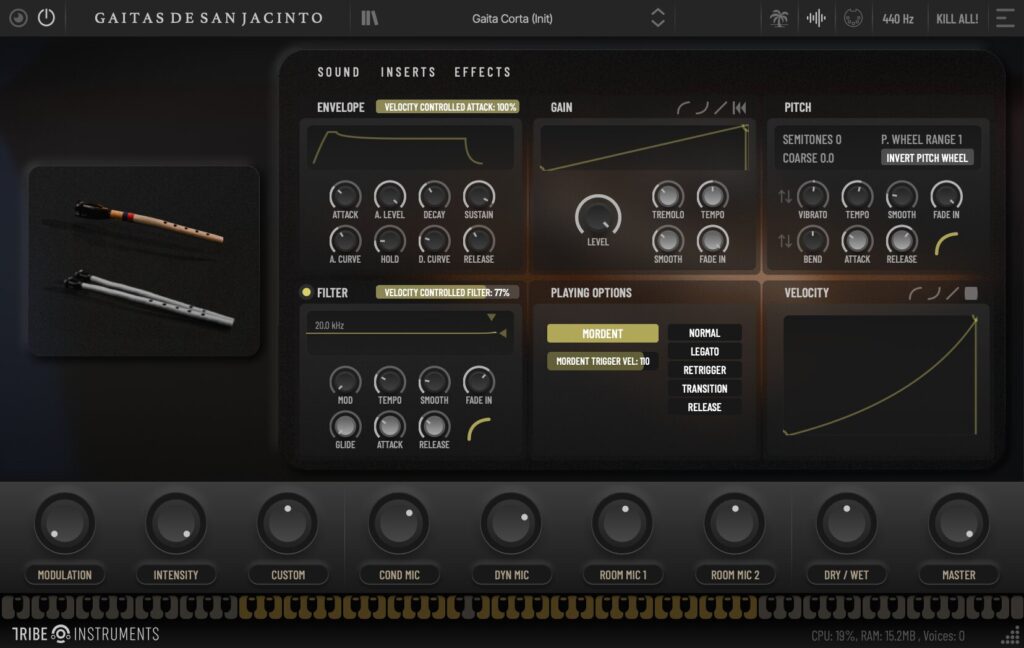Adjust Velocity Controlled Filter slider
Image resolution: width=1024 pixels, height=648 pixels.
(447, 293)
